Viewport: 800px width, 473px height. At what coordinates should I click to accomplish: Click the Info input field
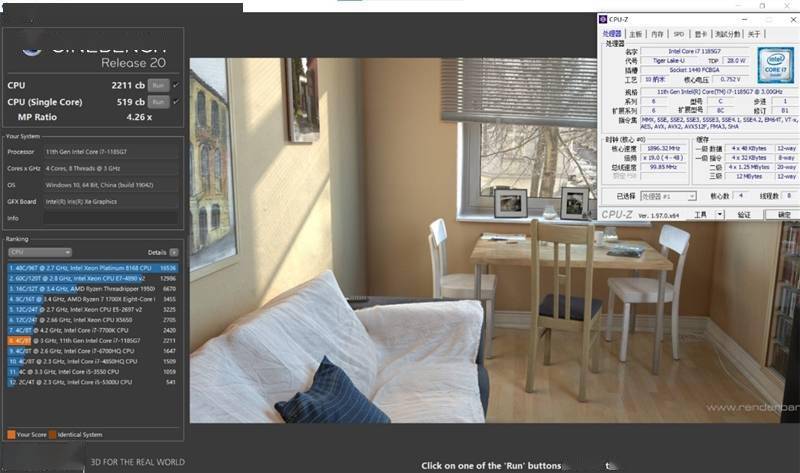click(111, 218)
